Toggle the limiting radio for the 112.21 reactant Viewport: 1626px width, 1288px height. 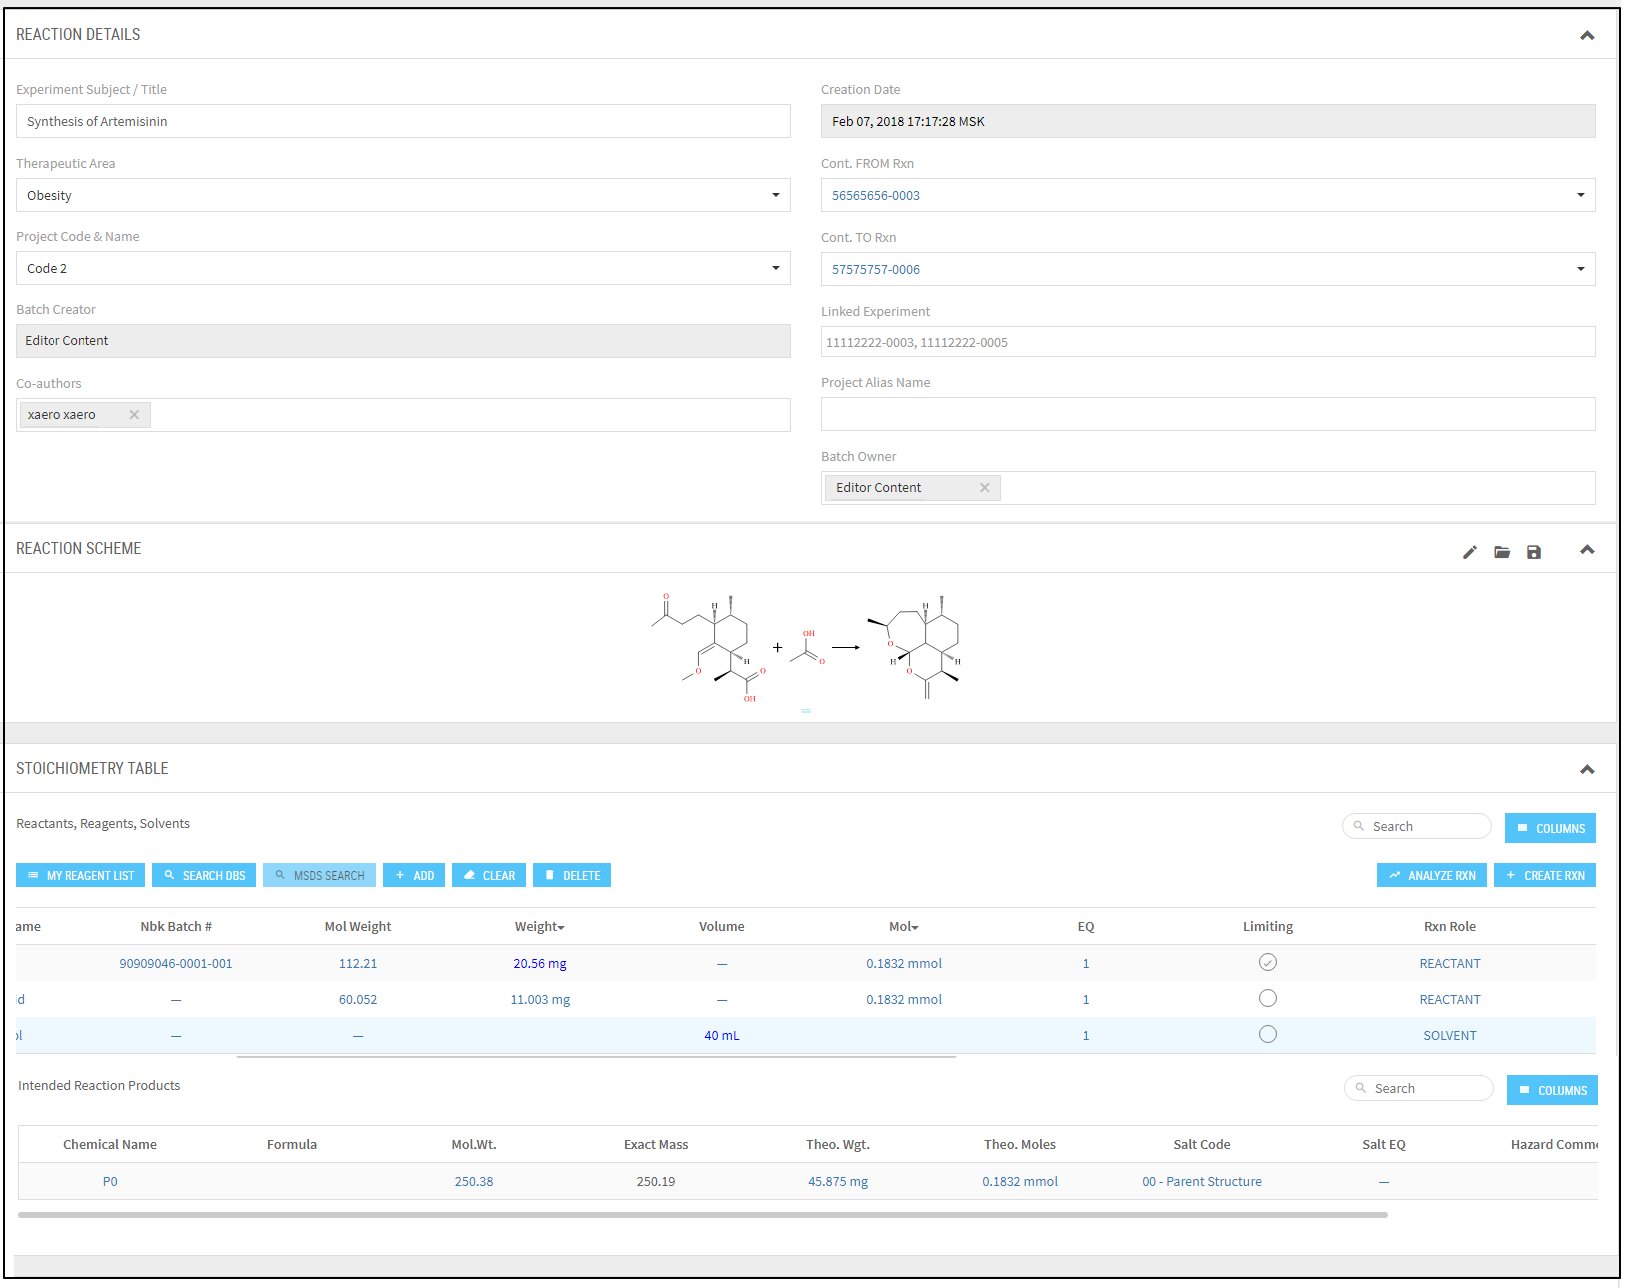(1267, 963)
